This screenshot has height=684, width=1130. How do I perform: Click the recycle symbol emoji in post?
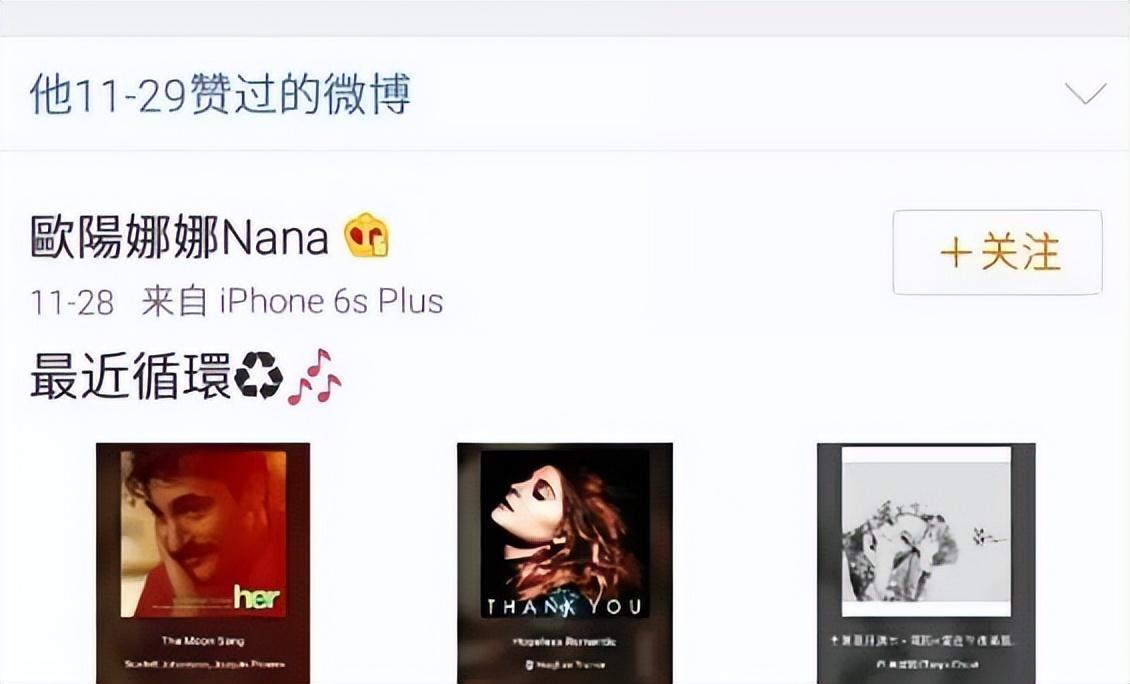coord(259,375)
